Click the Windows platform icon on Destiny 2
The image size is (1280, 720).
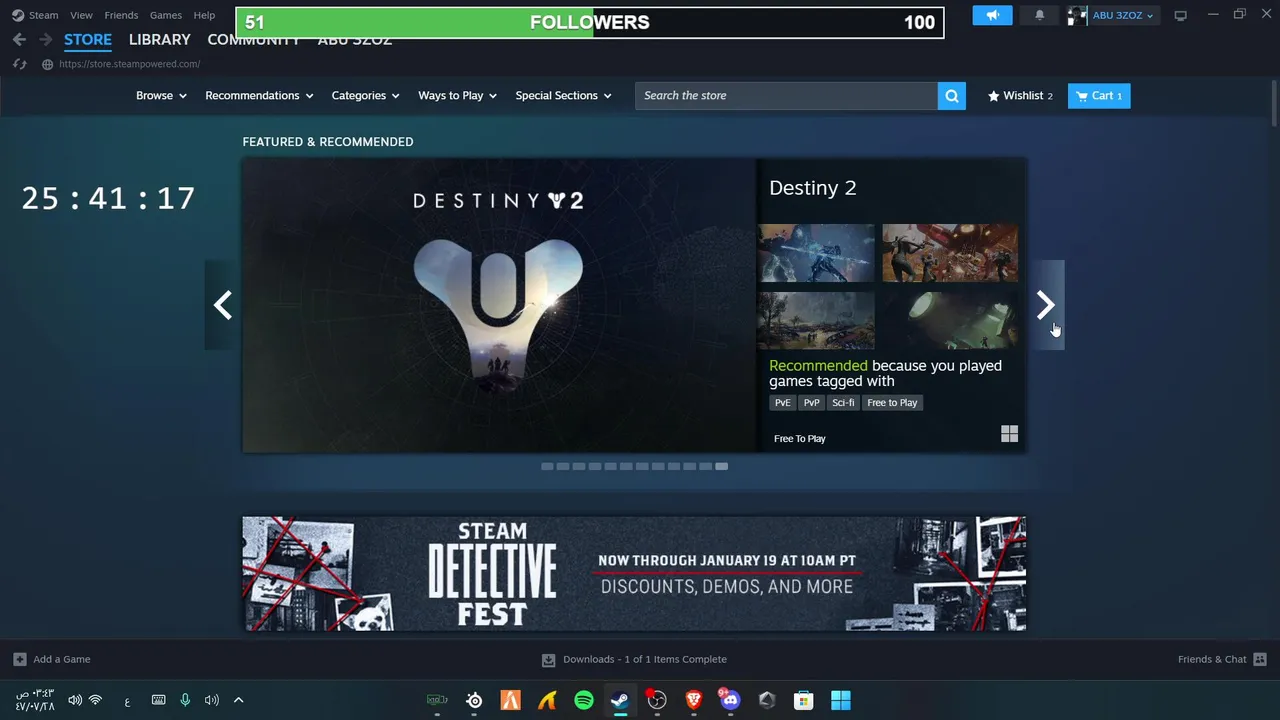click(1009, 433)
